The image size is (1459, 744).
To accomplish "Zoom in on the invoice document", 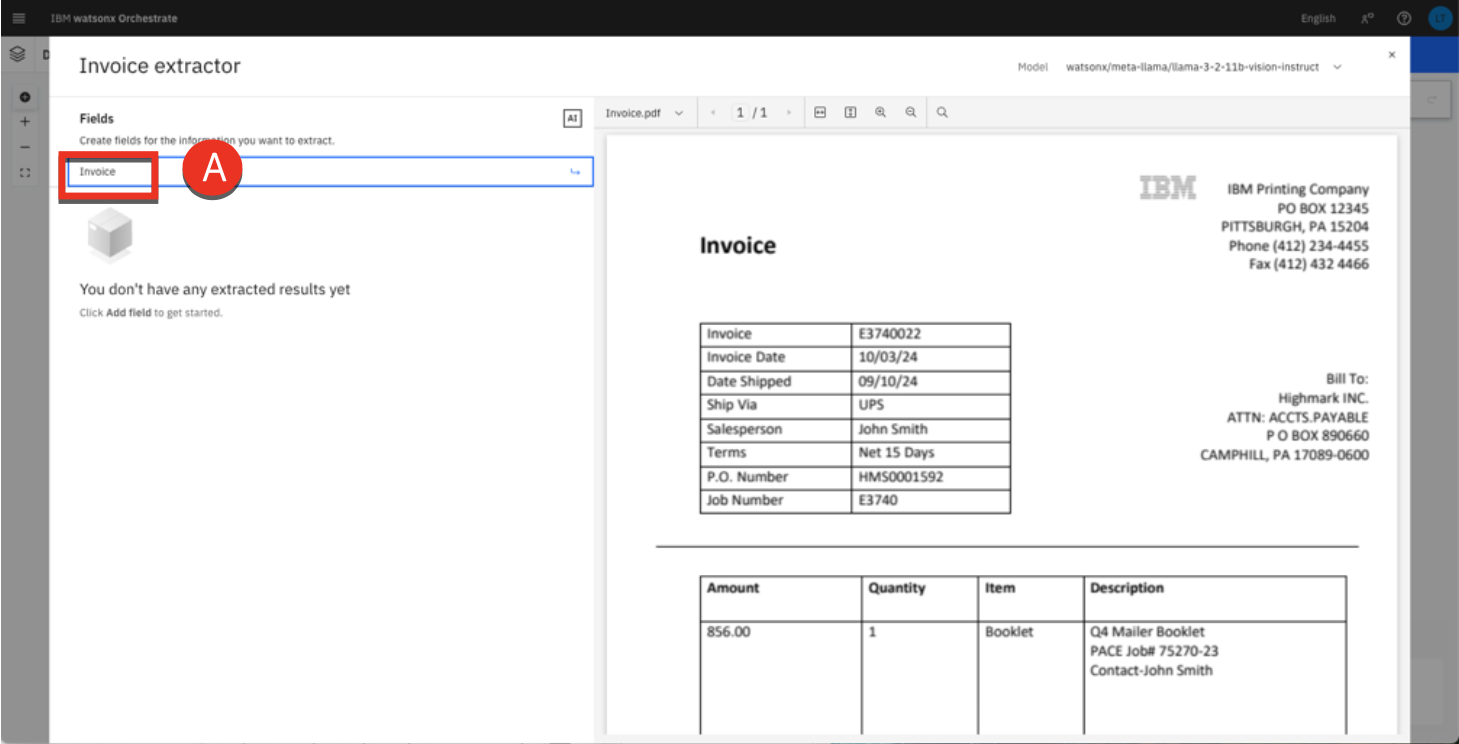I will click(x=881, y=113).
